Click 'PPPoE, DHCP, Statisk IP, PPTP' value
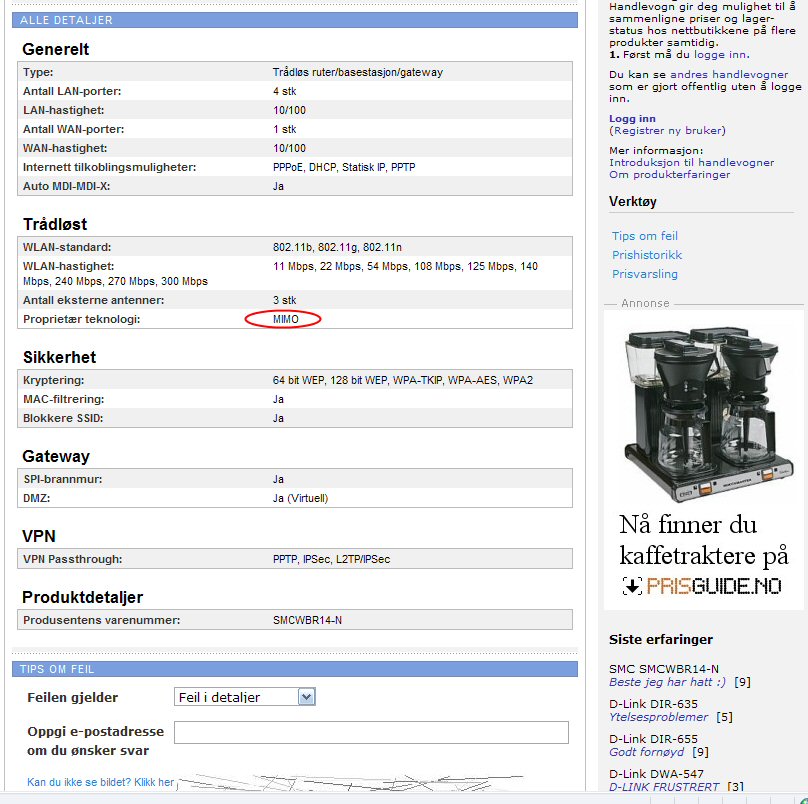Screen dimensions: 808x804 [x=344, y=167]
